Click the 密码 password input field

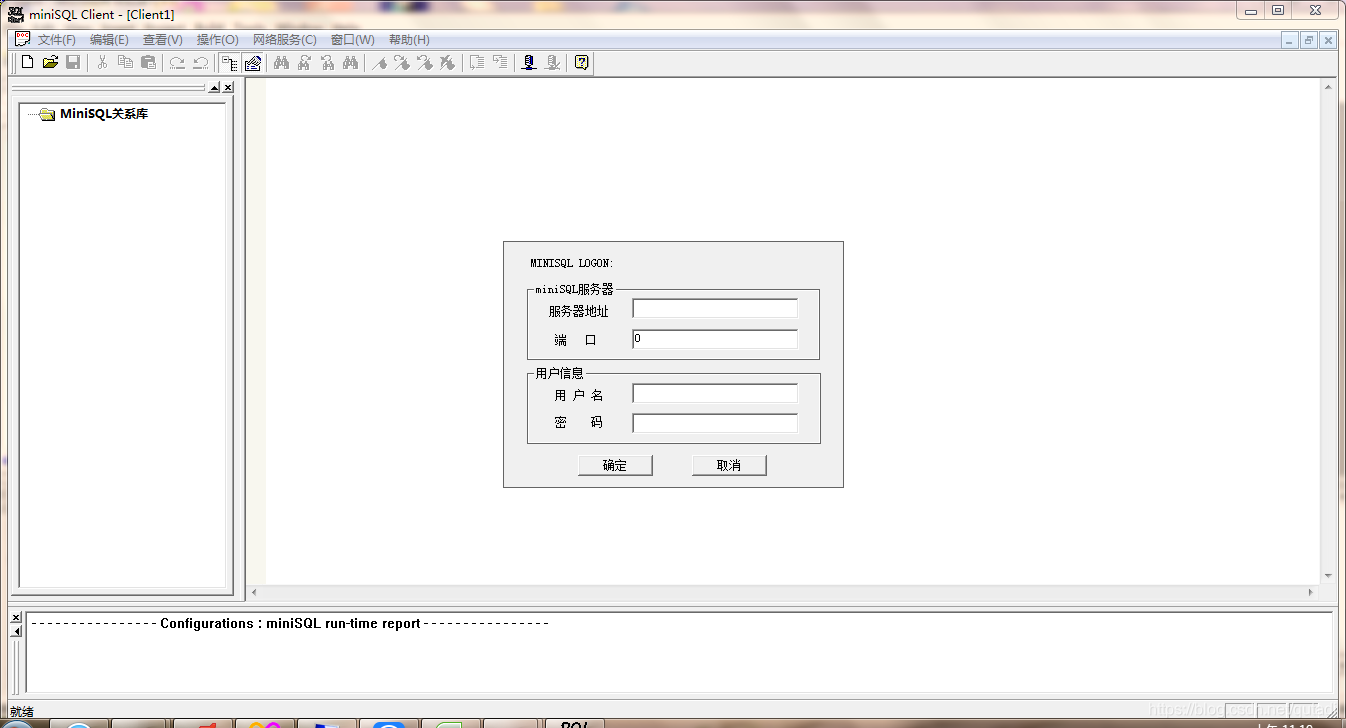pos(715,423)
